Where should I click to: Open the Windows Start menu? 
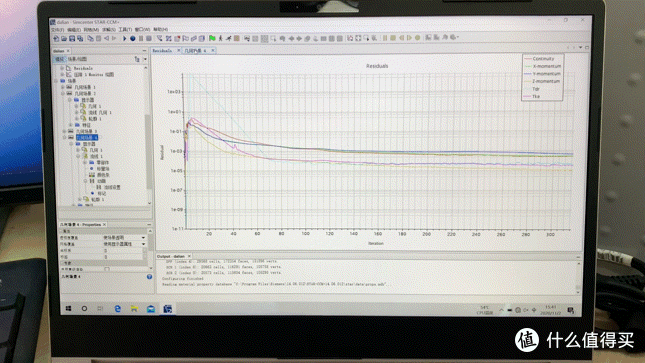click(x=68, y=308)
